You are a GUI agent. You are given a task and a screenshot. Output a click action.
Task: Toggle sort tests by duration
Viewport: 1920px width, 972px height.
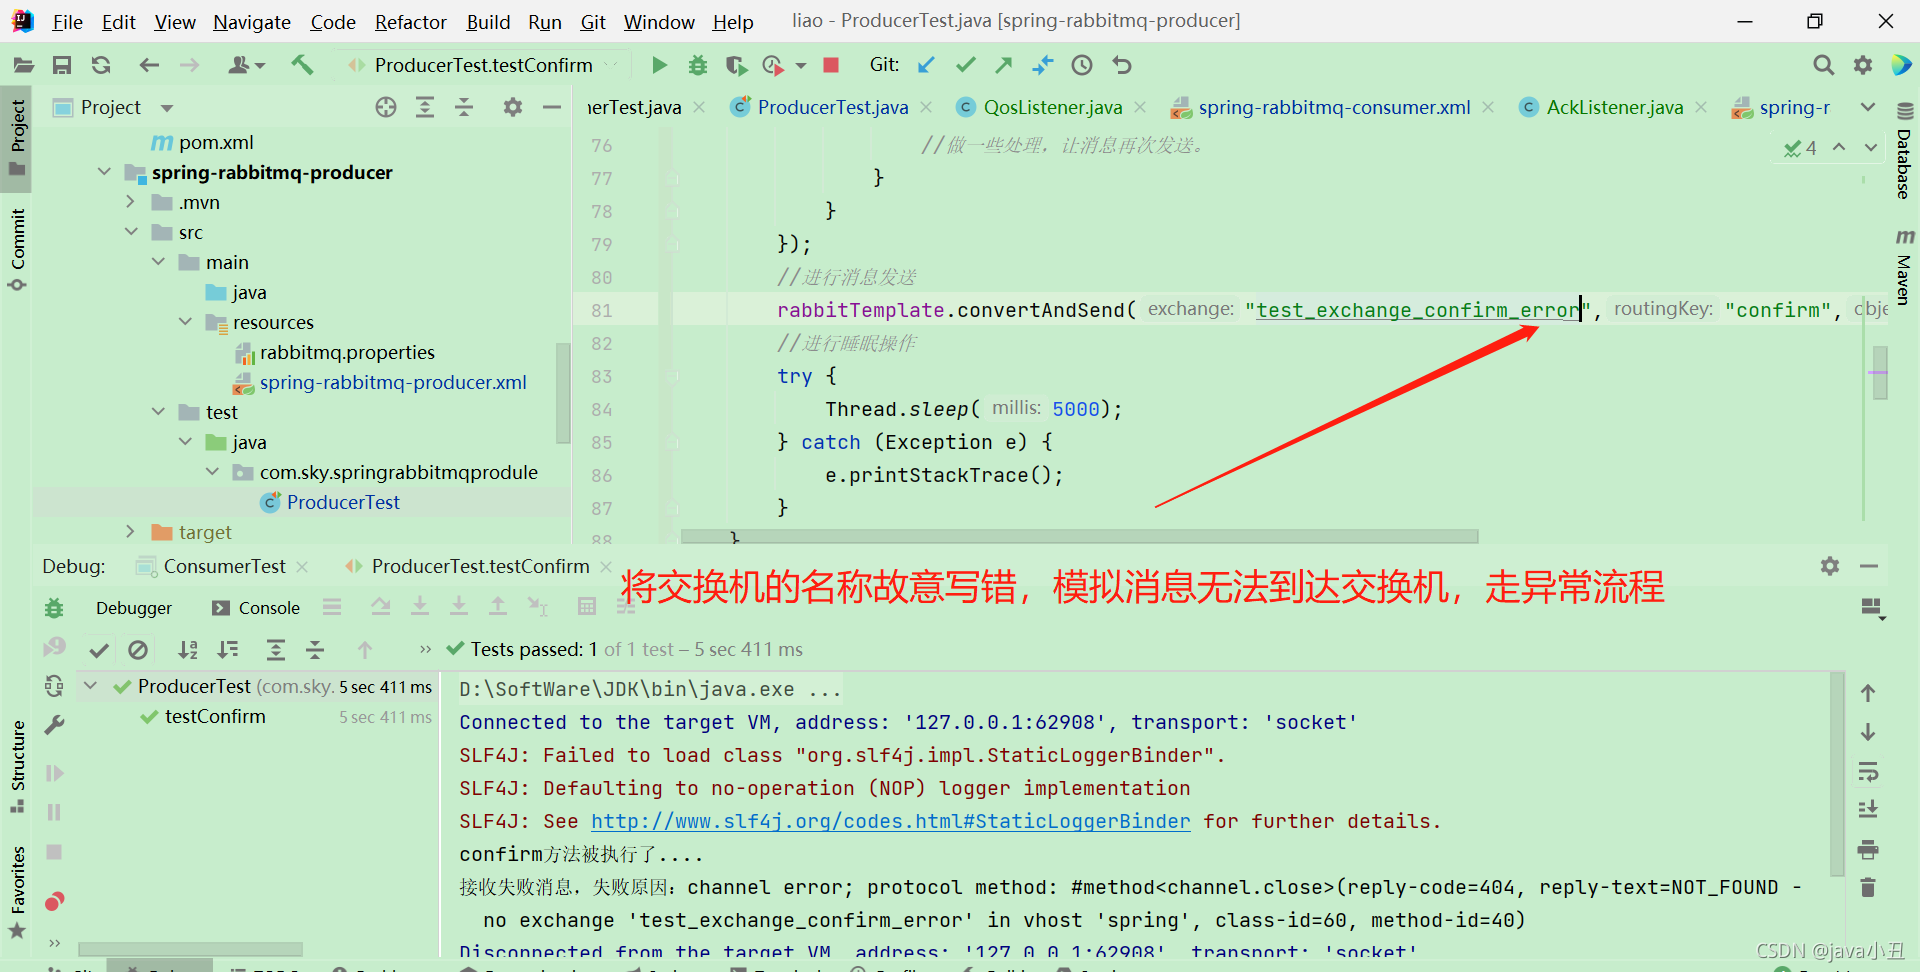click(227, 650)
